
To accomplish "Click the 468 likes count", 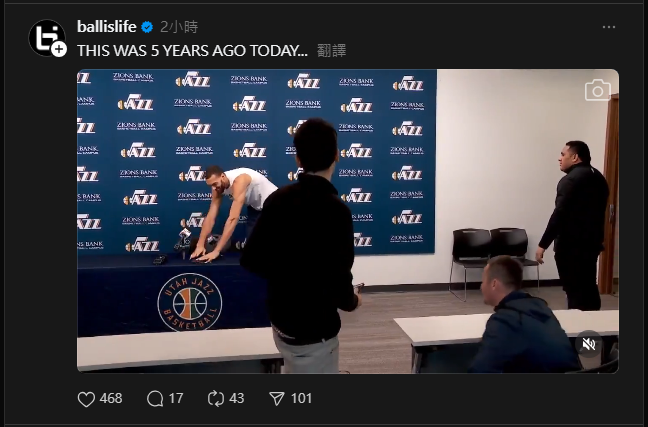I will (111, 398).
